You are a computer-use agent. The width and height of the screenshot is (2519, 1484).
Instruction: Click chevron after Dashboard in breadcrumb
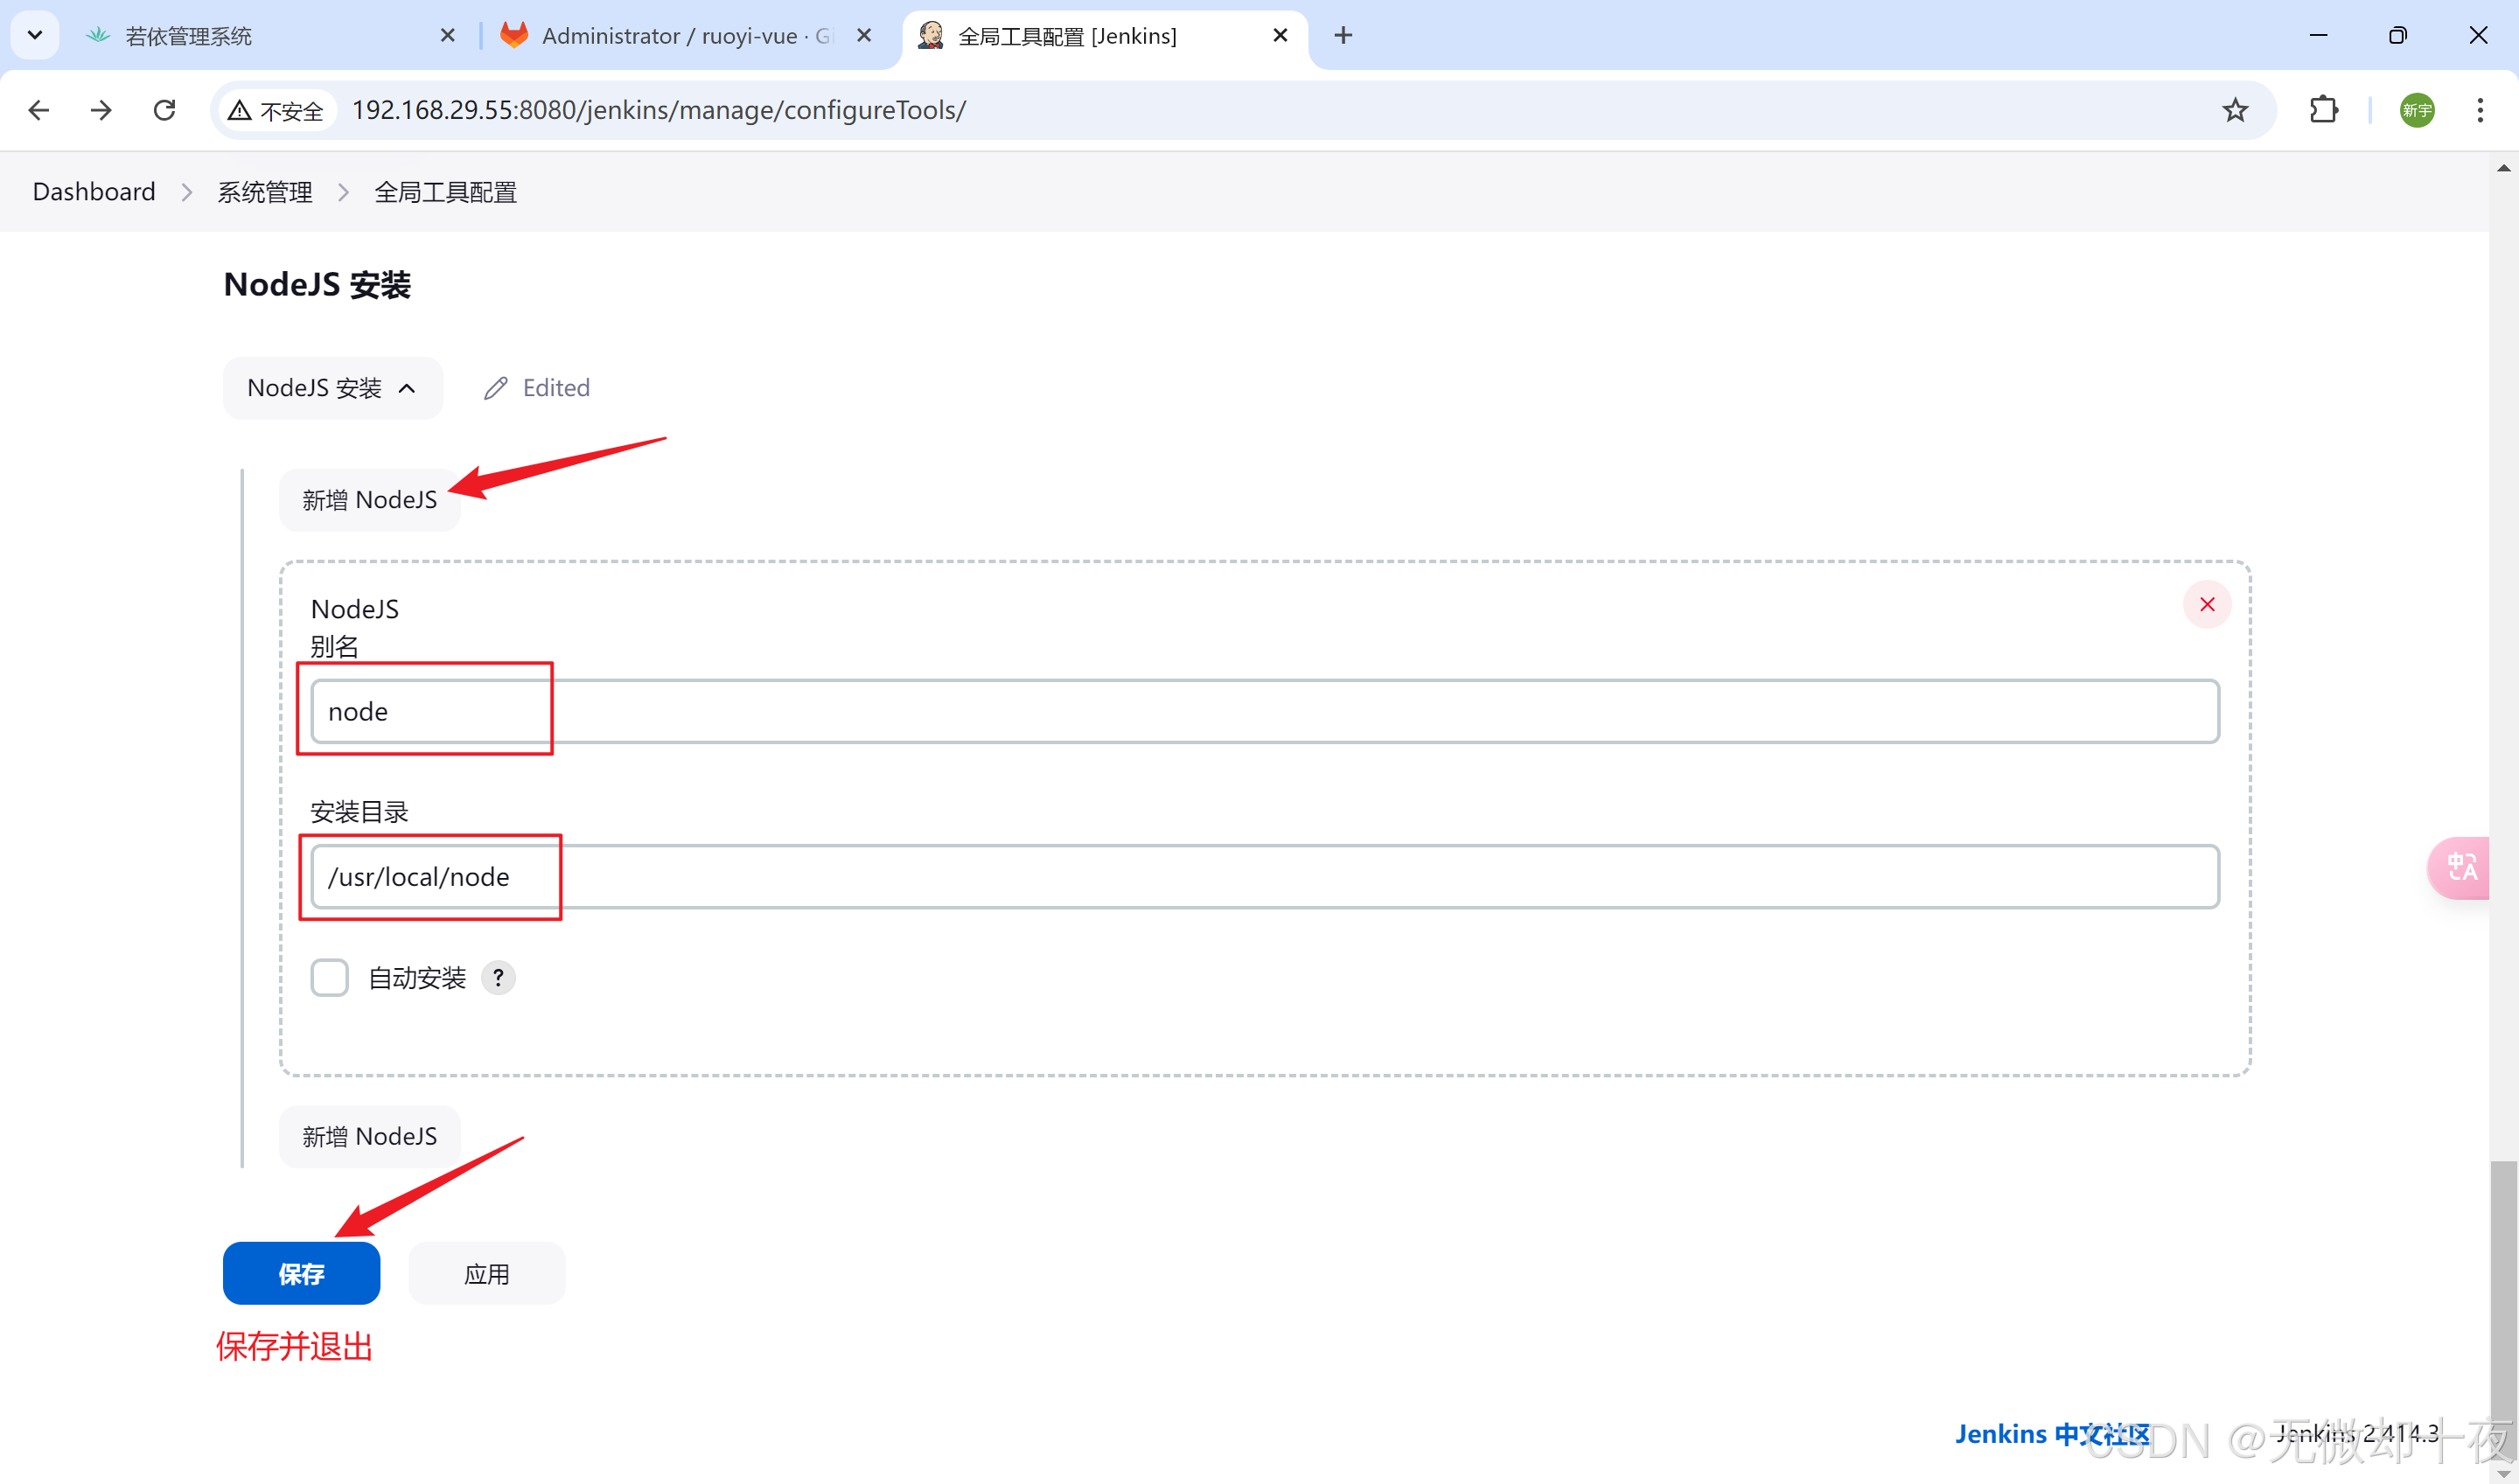click(187, 192)
